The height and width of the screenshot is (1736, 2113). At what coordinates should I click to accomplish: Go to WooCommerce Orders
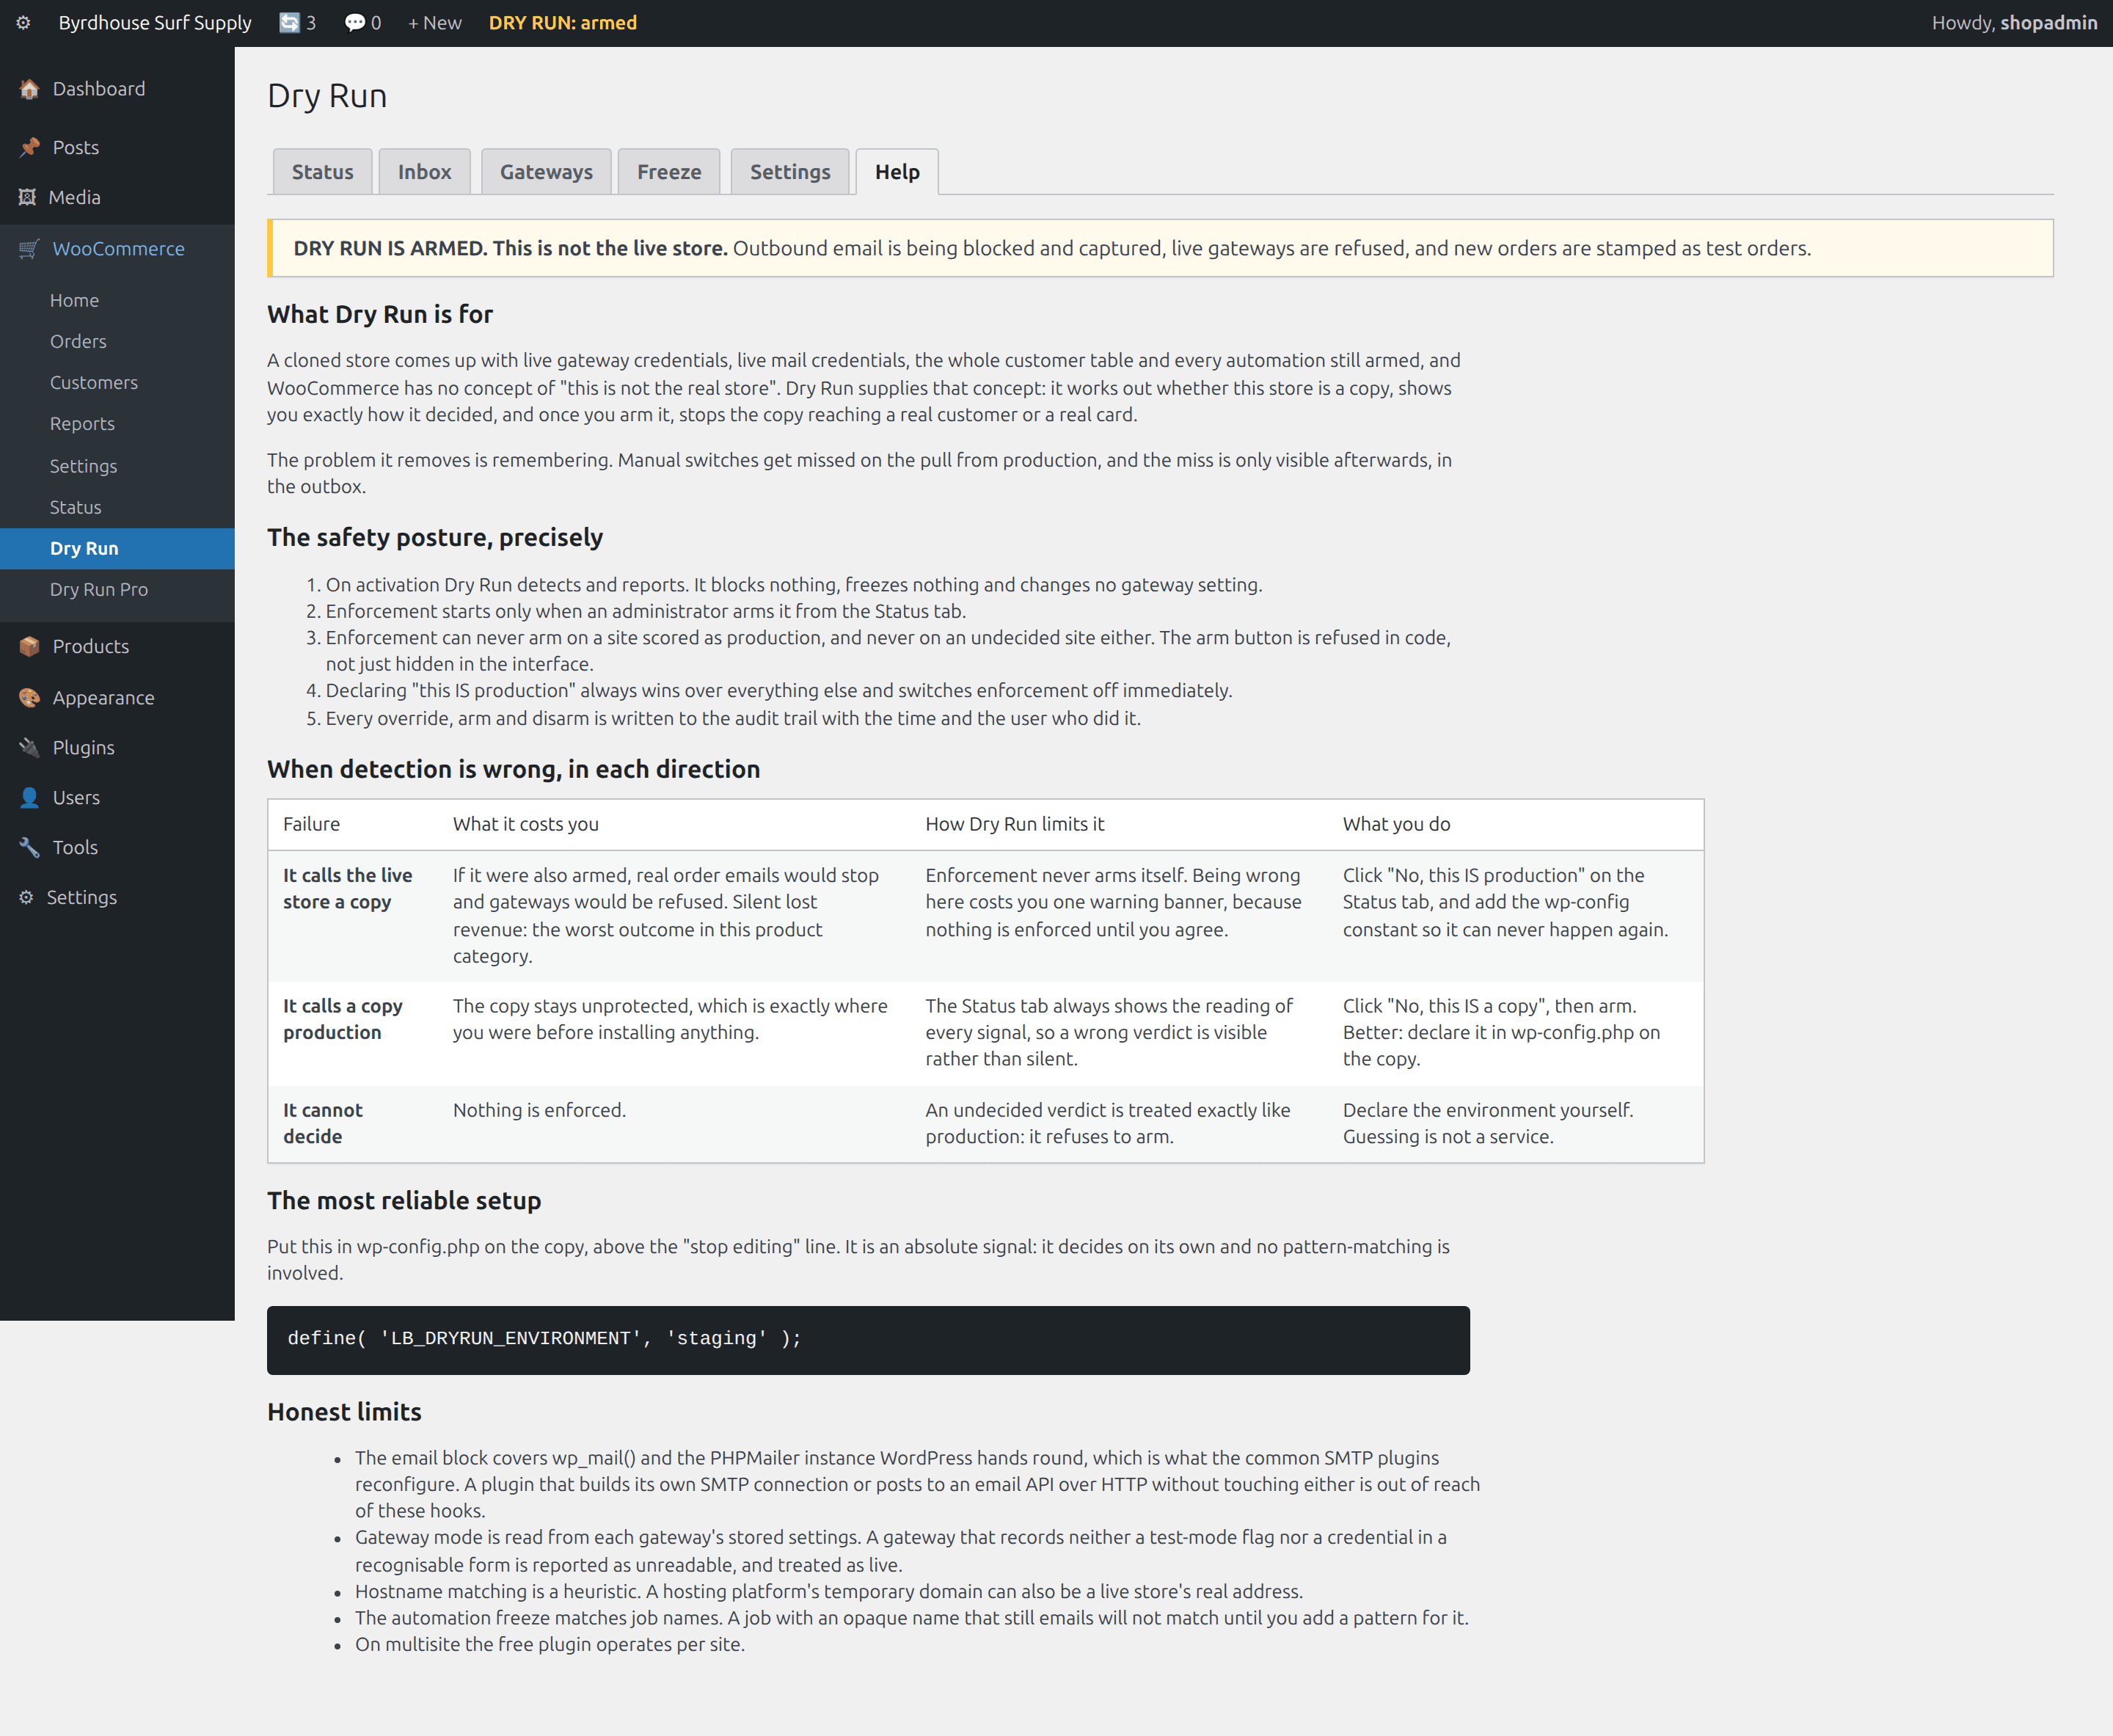pos(117,341)
